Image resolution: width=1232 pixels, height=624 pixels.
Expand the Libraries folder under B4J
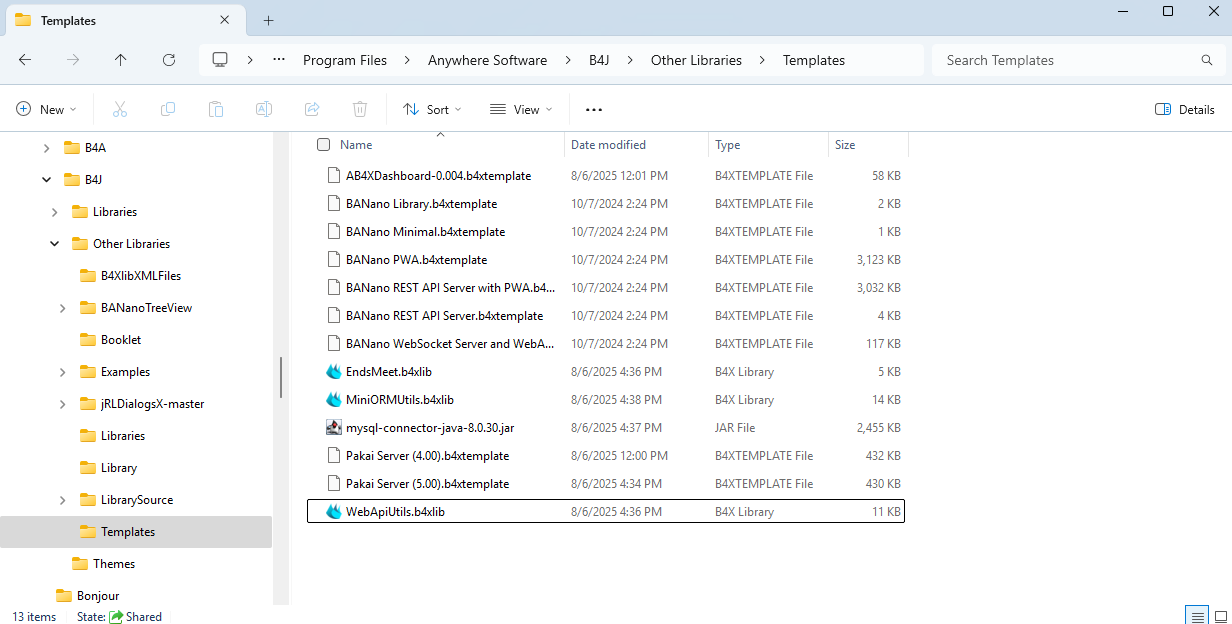(x=54, y=212)
